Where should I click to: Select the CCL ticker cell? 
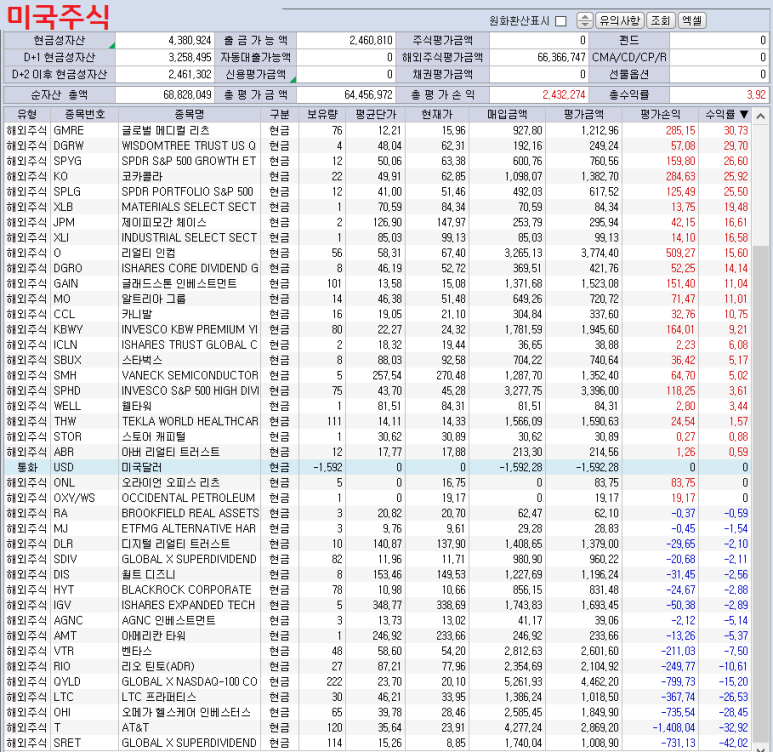pos(84,314)
